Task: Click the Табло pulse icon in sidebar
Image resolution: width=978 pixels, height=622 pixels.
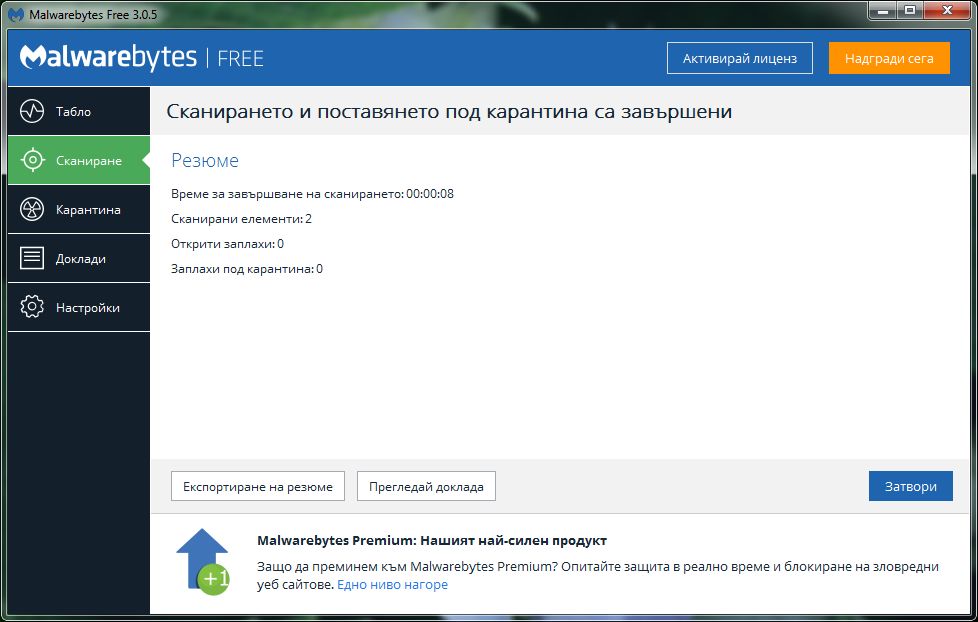Action: tap(32, 111)
